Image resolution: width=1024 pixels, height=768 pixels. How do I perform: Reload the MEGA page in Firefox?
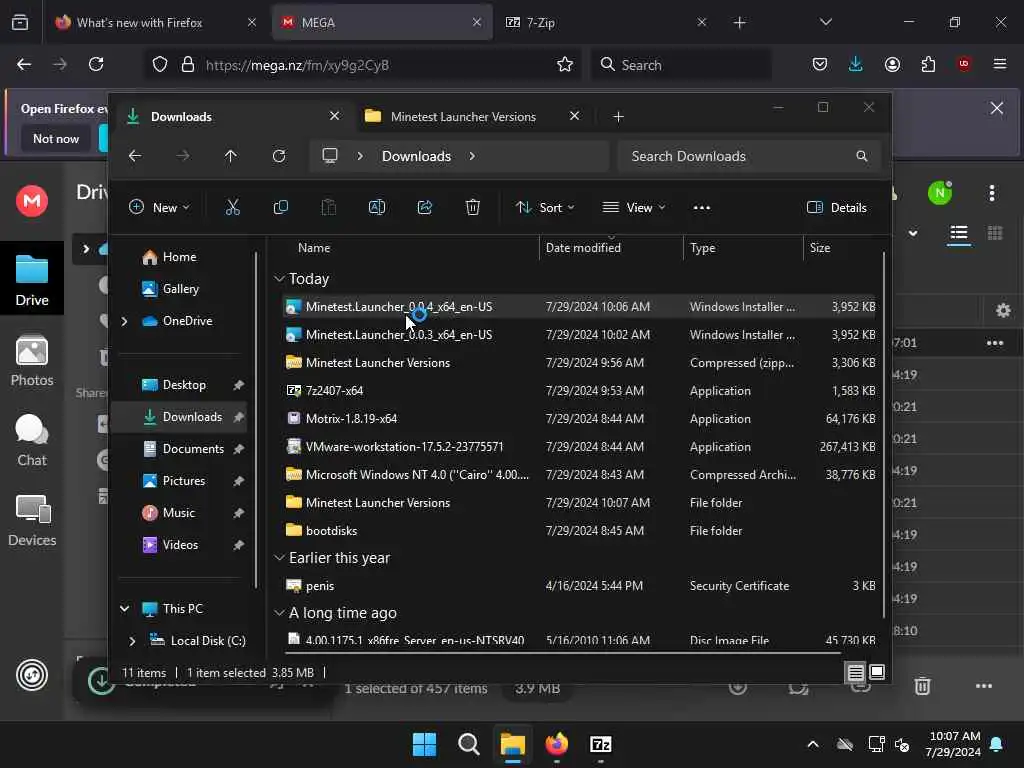[96, 64]
